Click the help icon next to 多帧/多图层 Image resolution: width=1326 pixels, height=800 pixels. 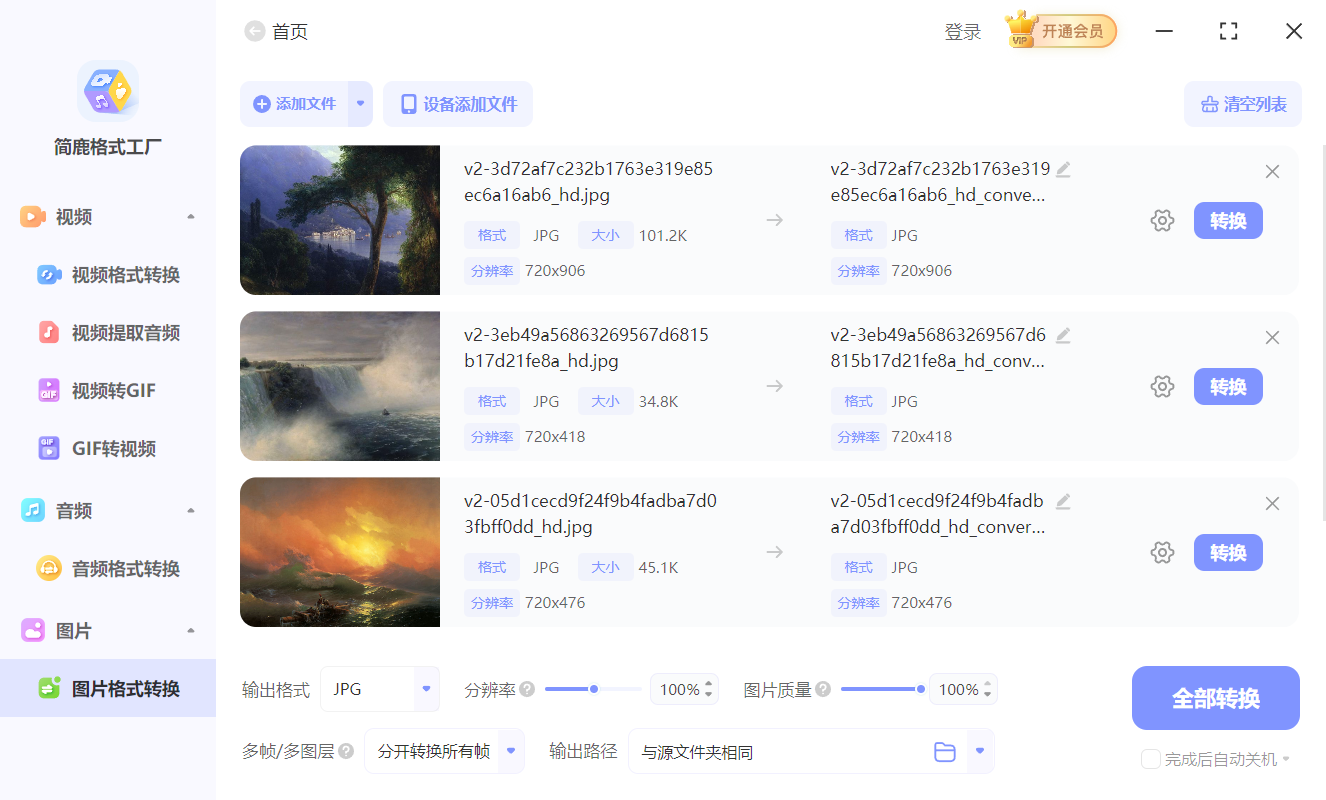[346, 751]
